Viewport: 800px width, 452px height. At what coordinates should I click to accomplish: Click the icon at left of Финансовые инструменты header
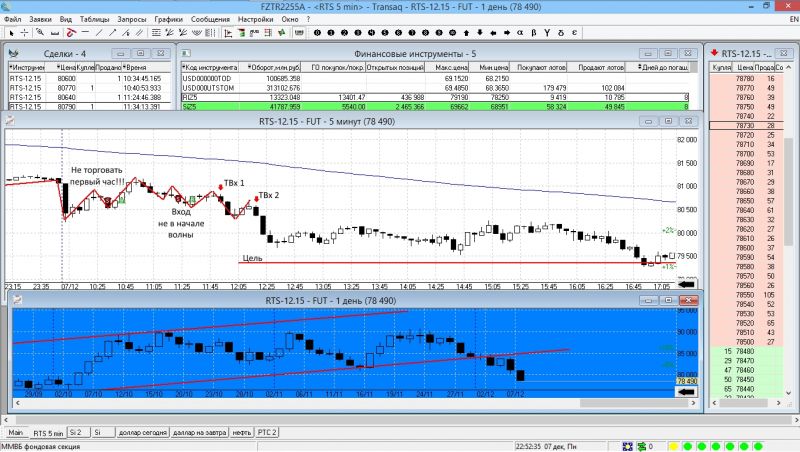tap(186, 53)
